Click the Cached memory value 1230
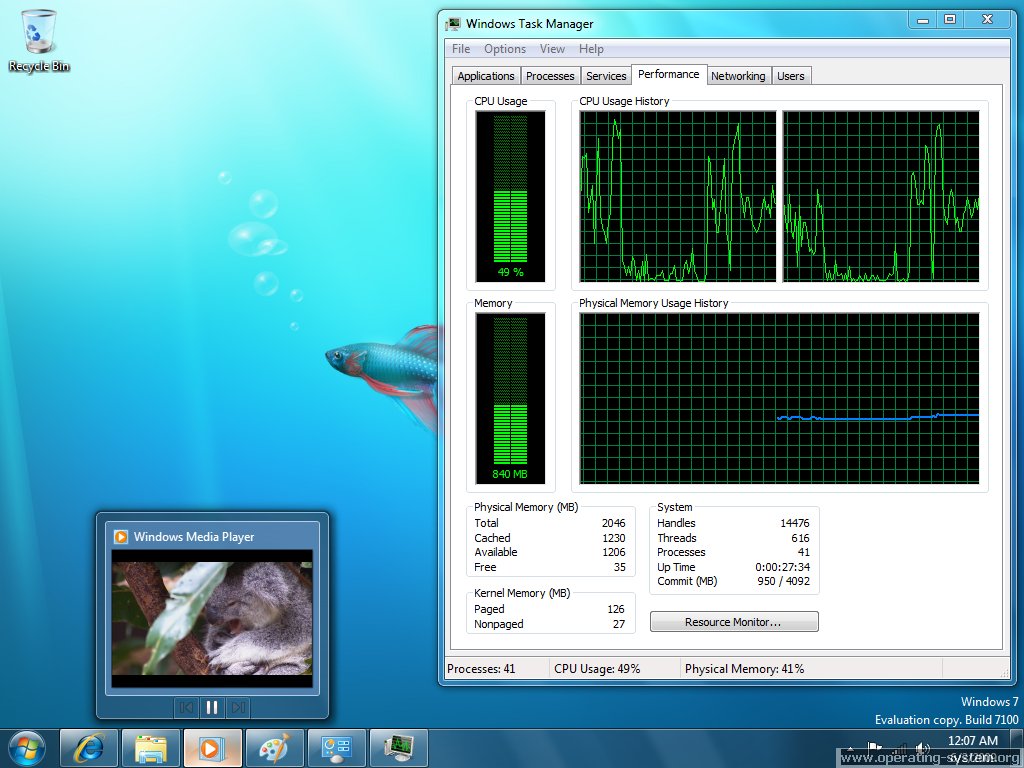The image size is (1024, 768). pyautogui.click(x=613, y=538)
